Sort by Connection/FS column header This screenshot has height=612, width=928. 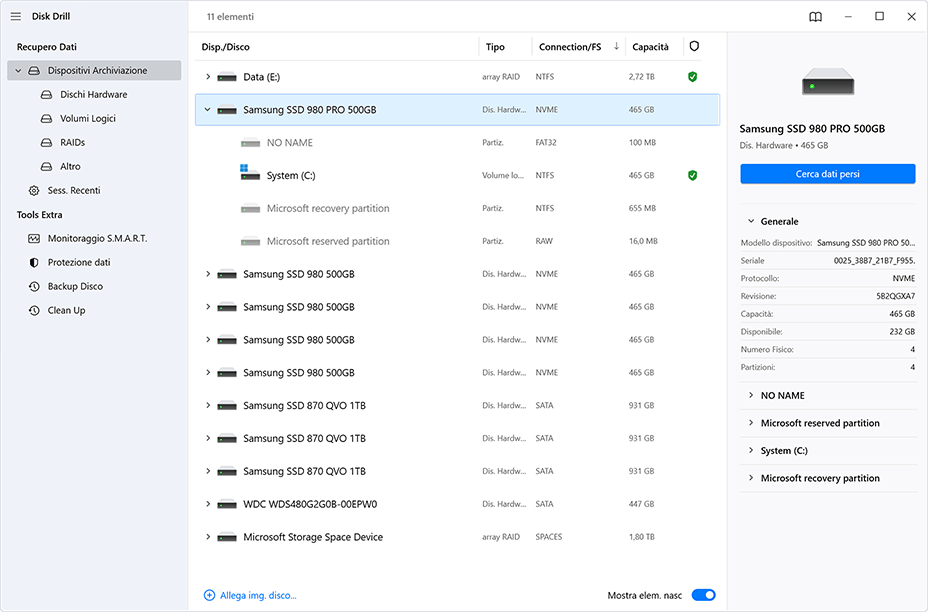570,47
